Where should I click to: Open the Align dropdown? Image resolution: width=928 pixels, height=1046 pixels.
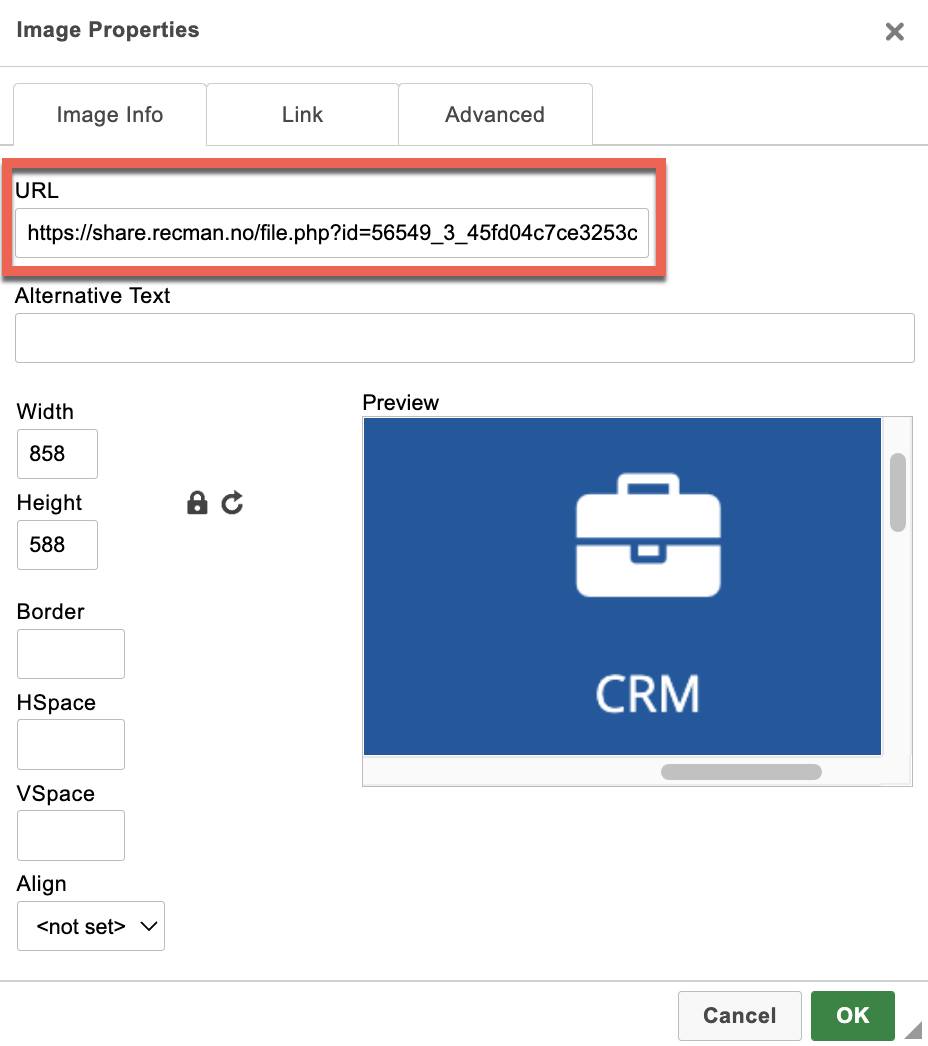(91, 926)
